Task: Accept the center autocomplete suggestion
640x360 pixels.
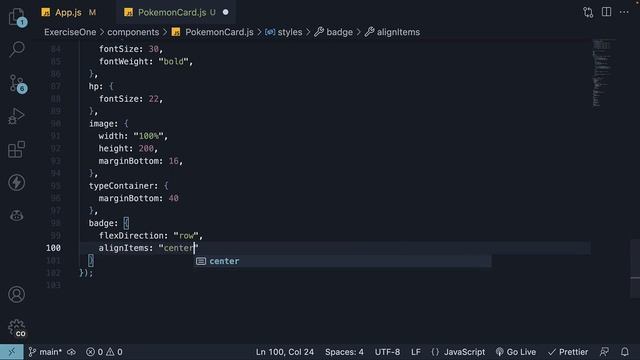Action: click(343, 261)
